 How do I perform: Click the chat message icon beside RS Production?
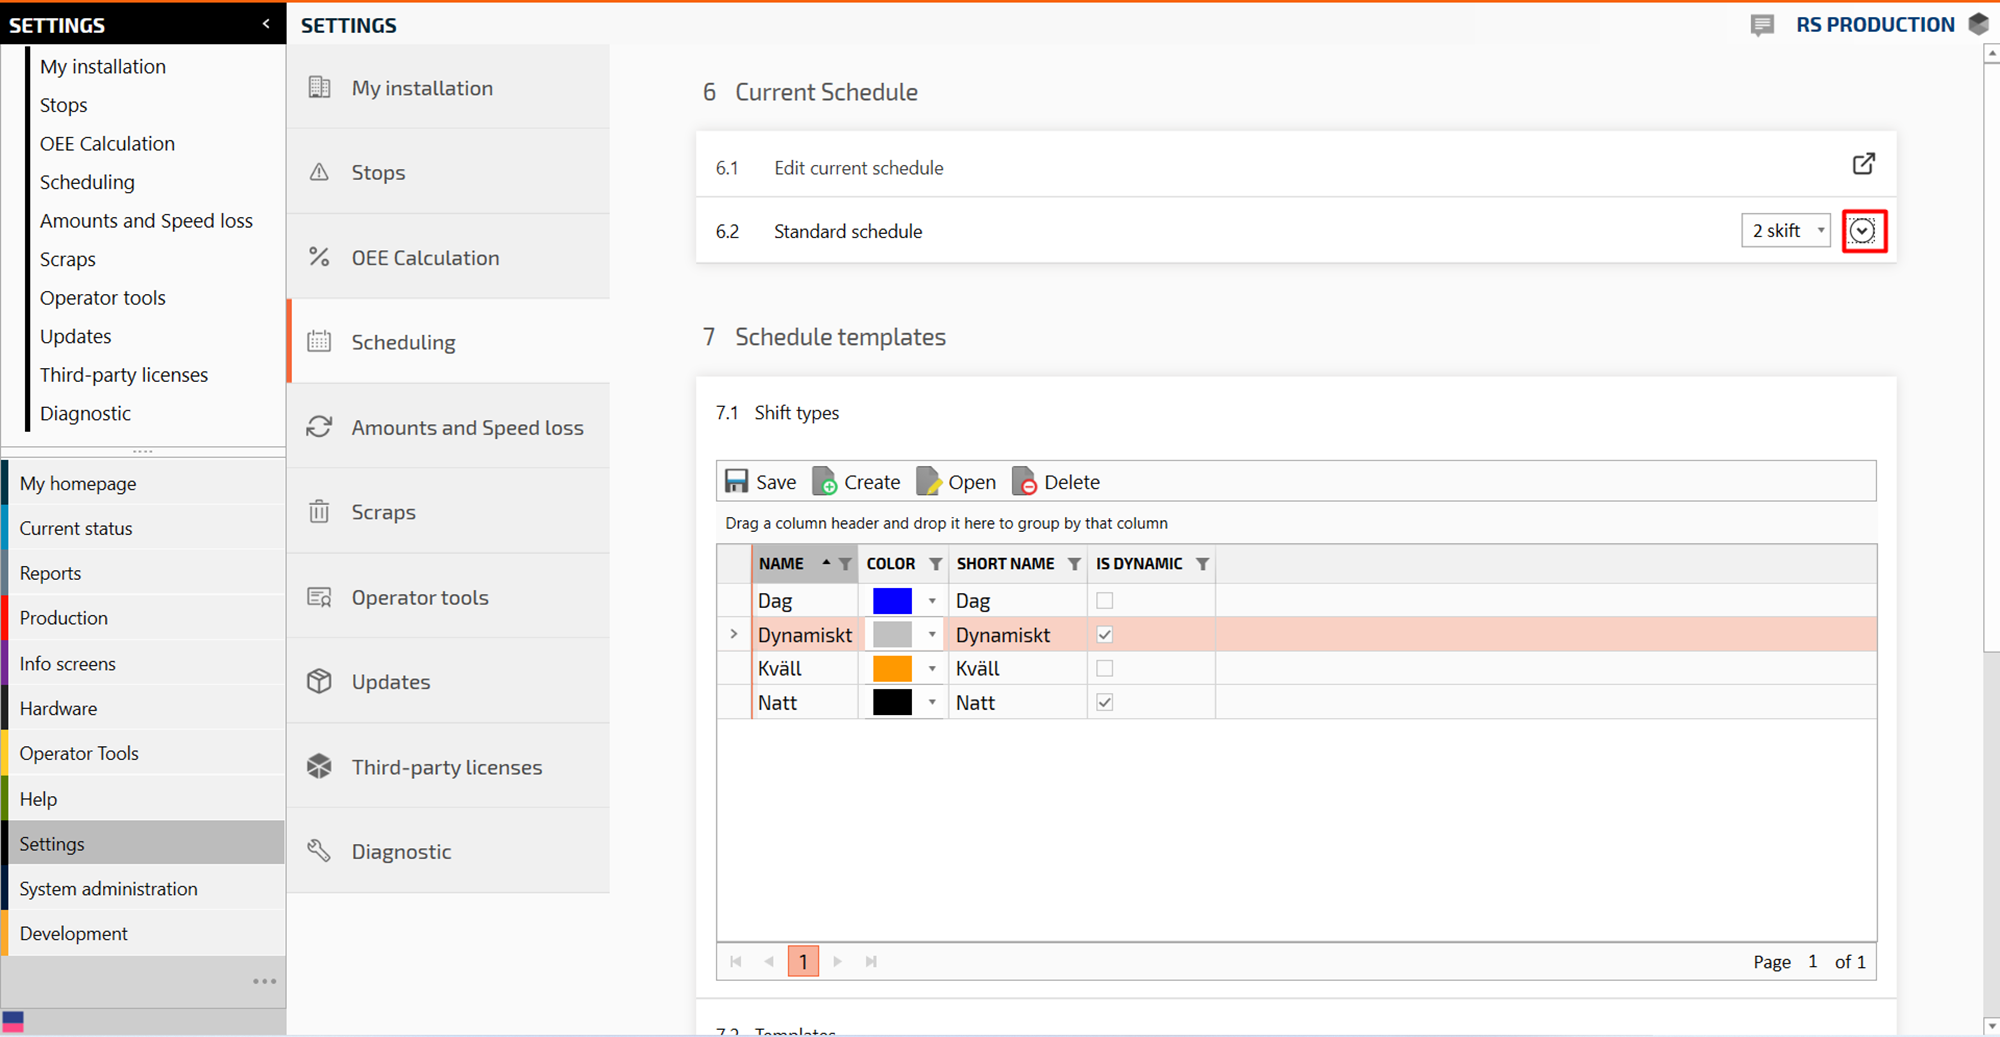coord(1762,25)
